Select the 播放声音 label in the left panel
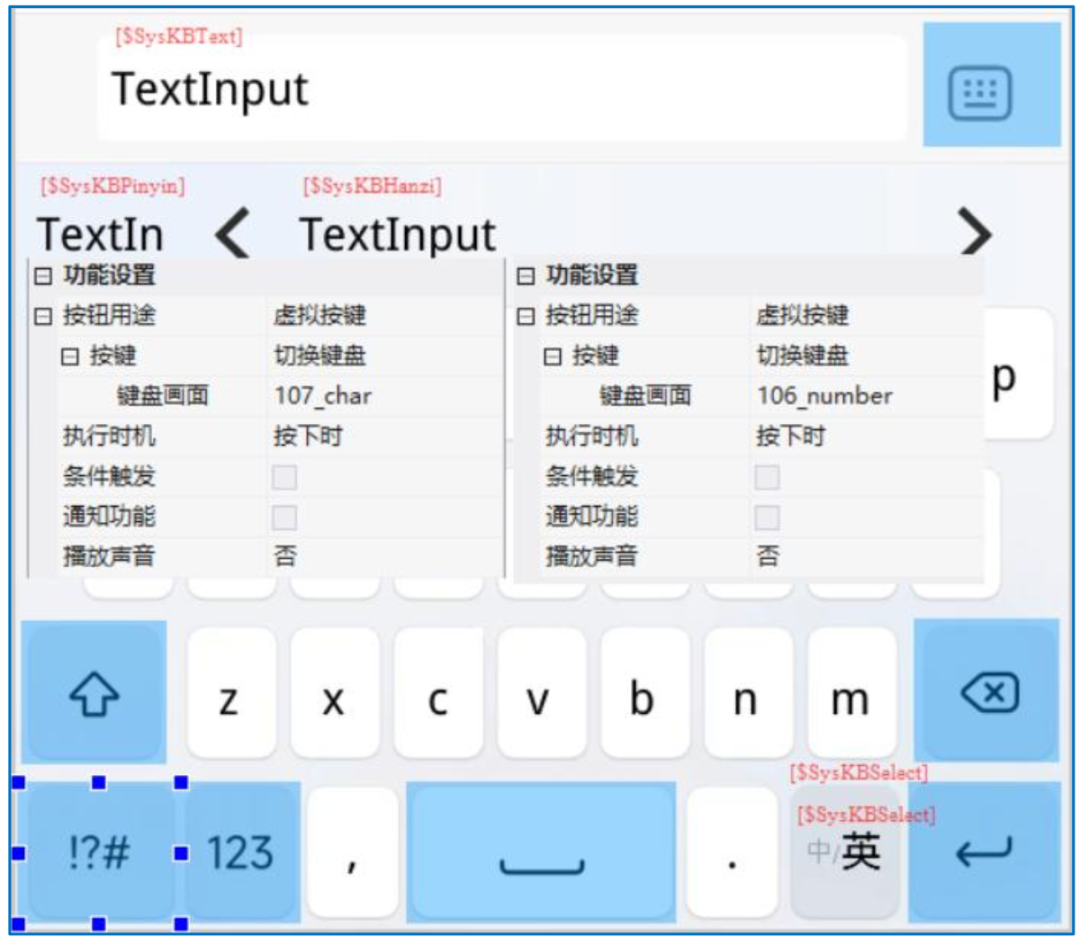The height and width of the screenshot is (937, 1080). coord(109,556)
